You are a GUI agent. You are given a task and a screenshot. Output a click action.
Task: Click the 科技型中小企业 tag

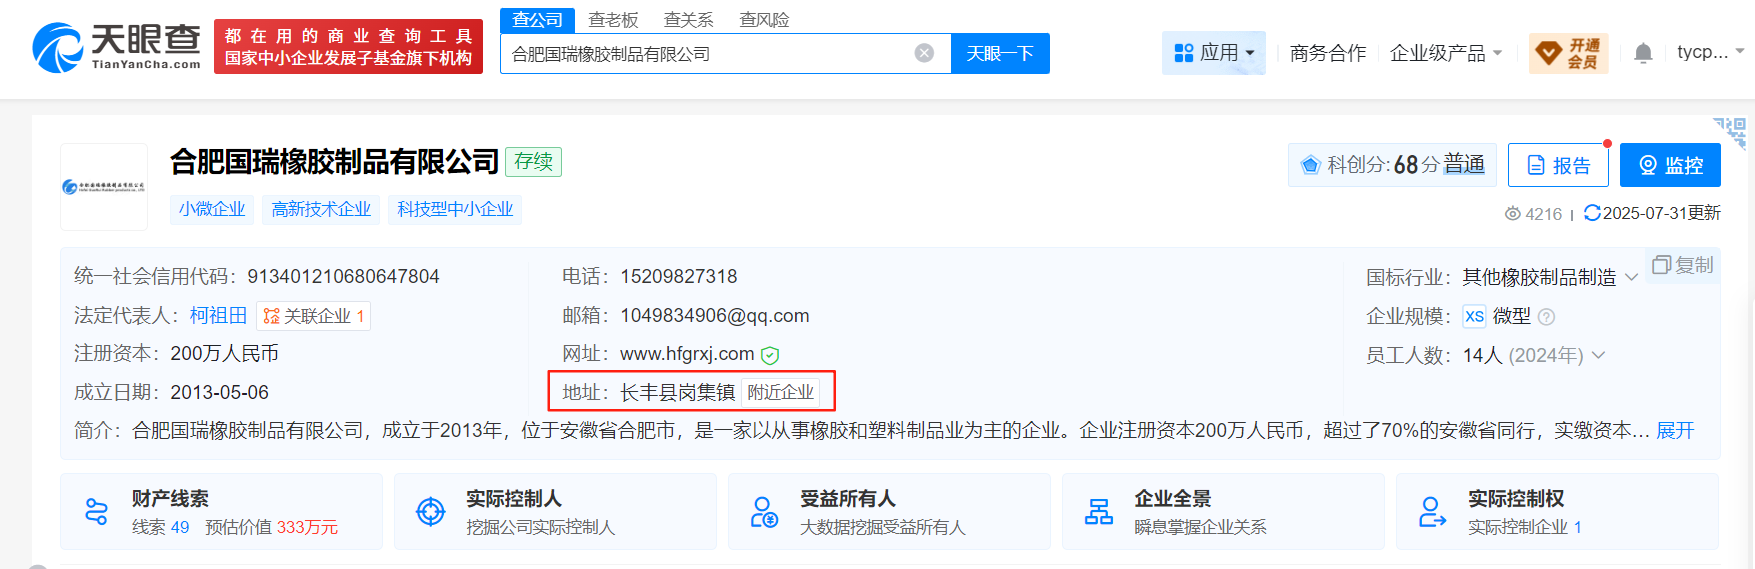click(455, 209)
